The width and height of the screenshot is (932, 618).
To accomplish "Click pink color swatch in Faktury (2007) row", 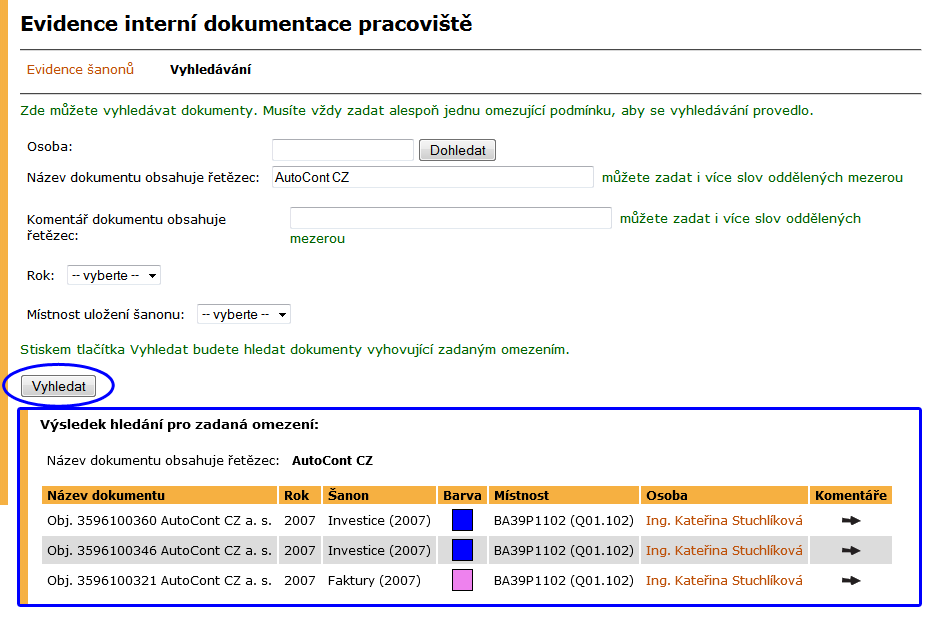I will pos(462,580).
